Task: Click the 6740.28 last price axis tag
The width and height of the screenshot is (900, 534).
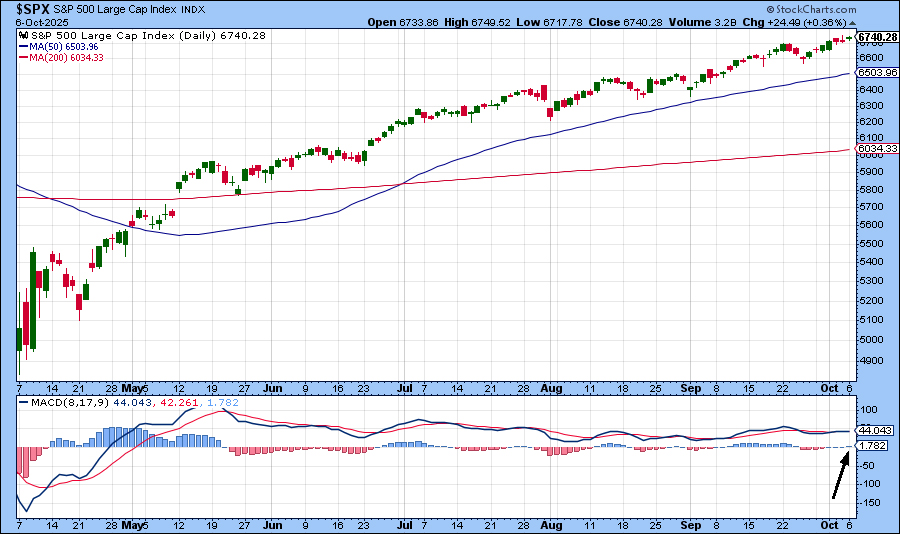Action: point(878,37)
